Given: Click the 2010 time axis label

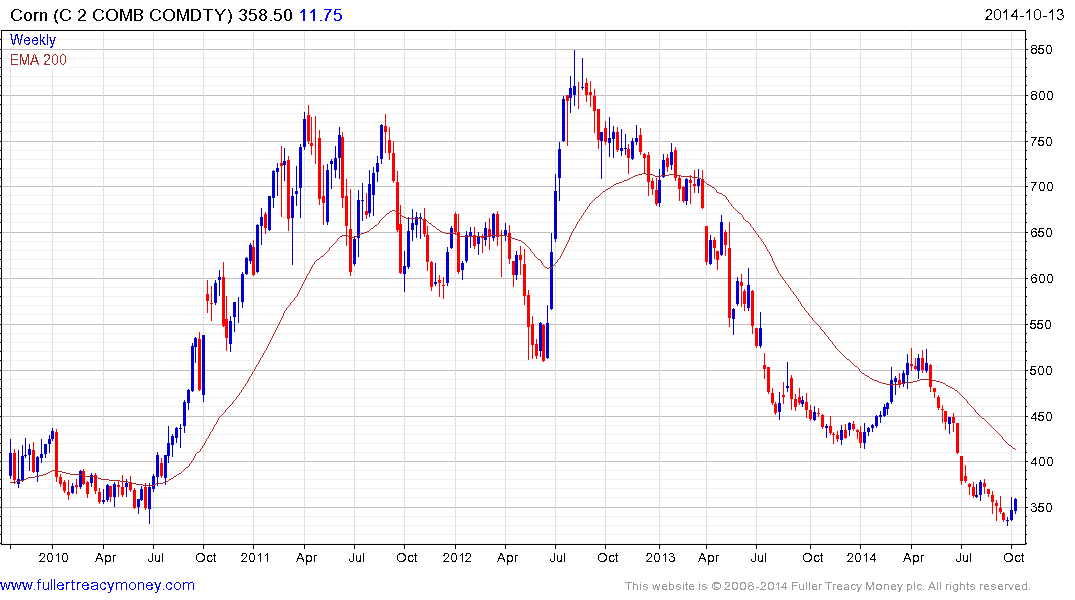Looking at the screenshot, I should (53, 557).
